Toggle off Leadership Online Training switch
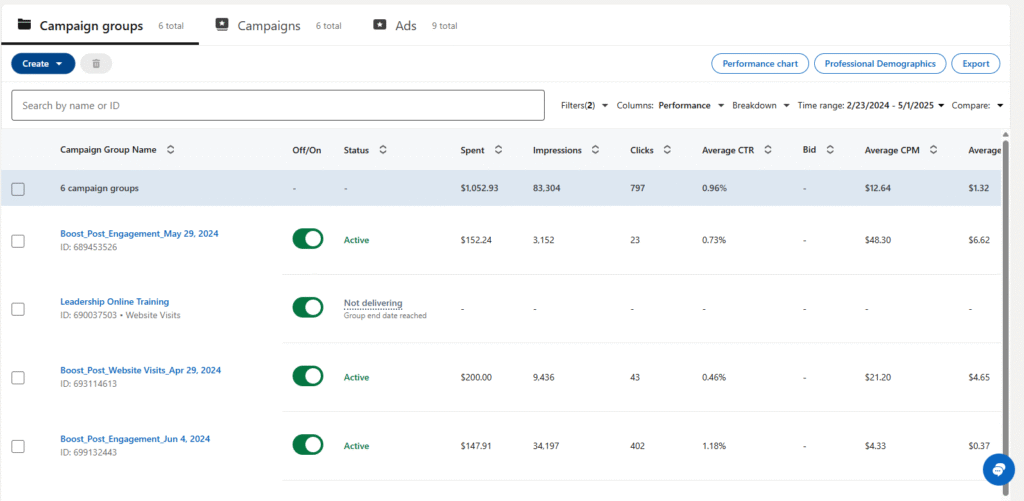 pos(308,307)
